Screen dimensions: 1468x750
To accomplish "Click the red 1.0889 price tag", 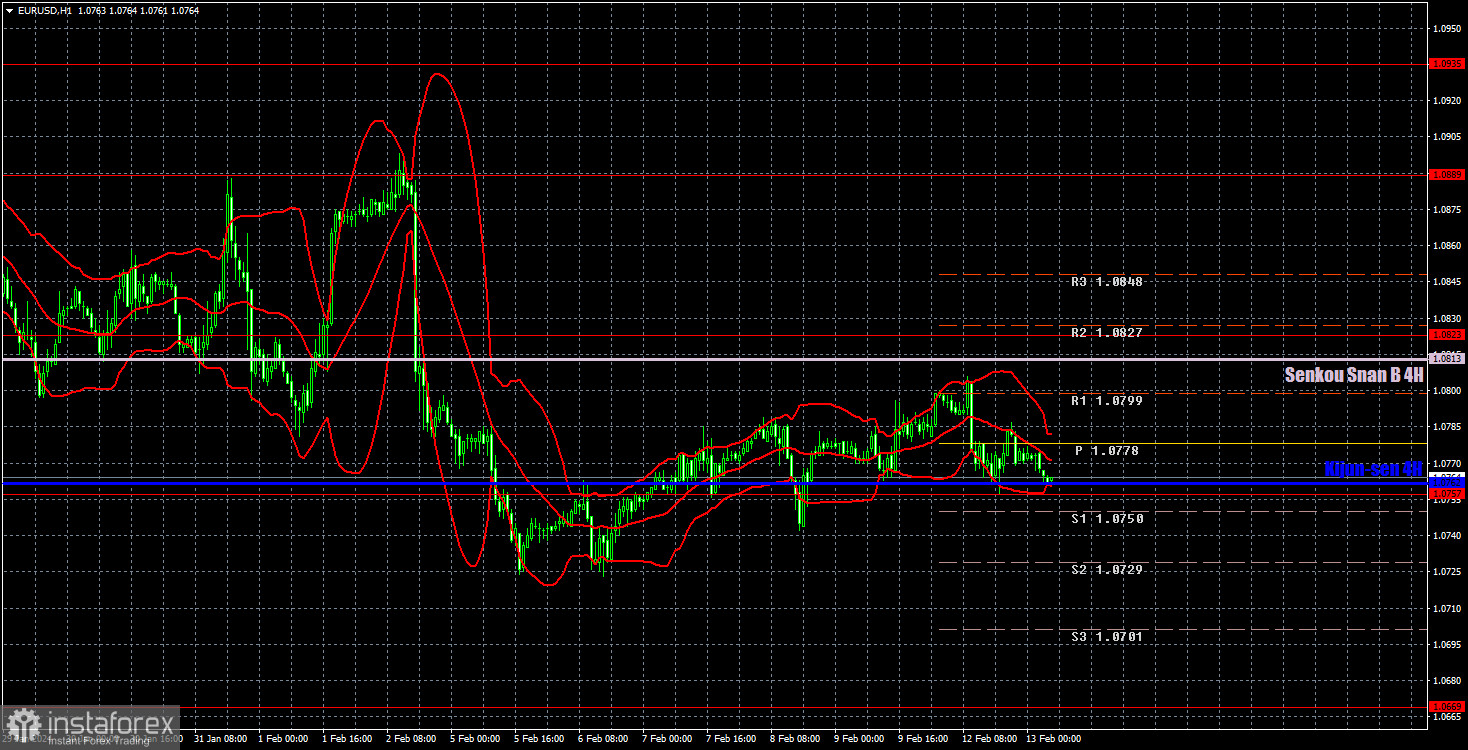I will point(1447,174).
